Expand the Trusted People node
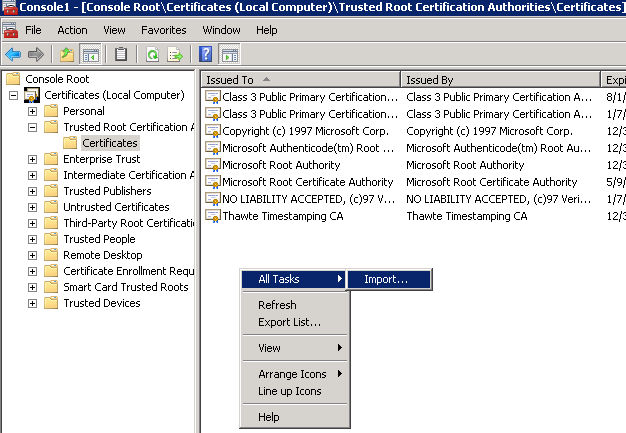This screenshot has width=626, height=433. 32,239
